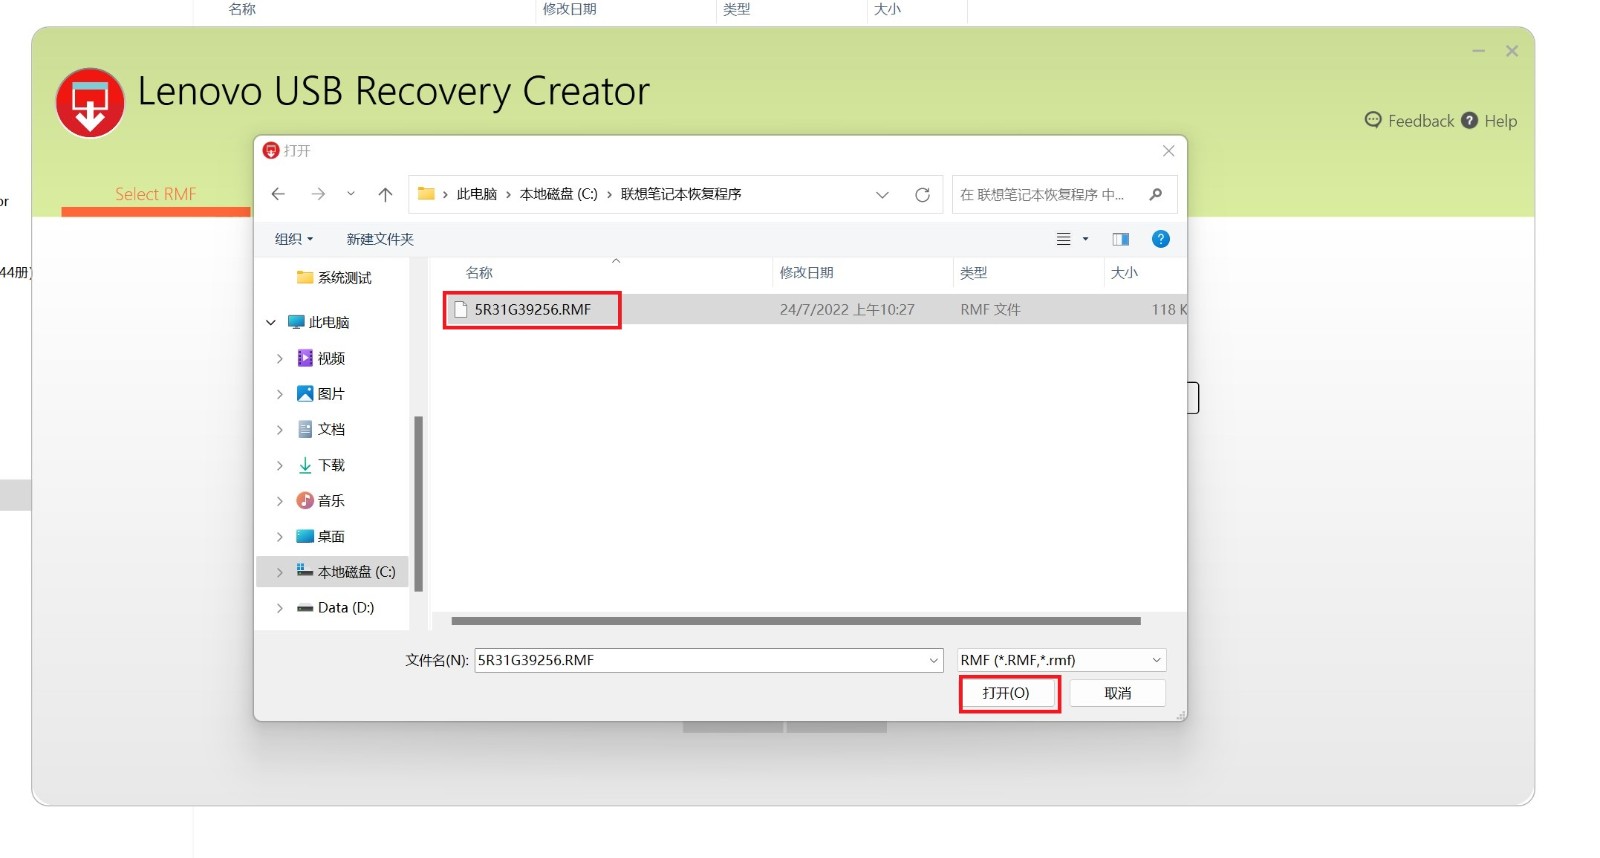Expand the 图片 tree node
The width and height of the screenshot is (1600, 858).
[x=280, y=394]
